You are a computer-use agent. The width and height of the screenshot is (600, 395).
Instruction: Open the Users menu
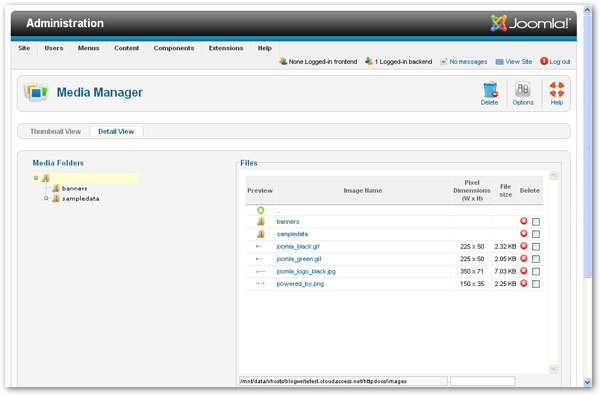coord(54,48)
